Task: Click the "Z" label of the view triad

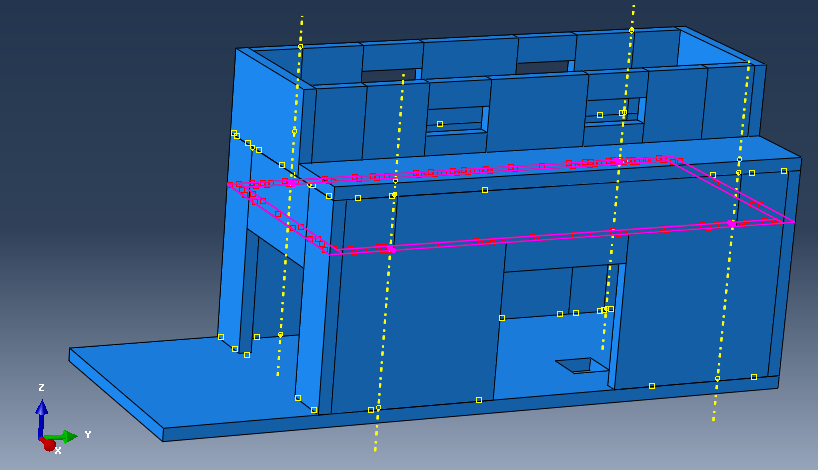Action: tap(41, 387)
